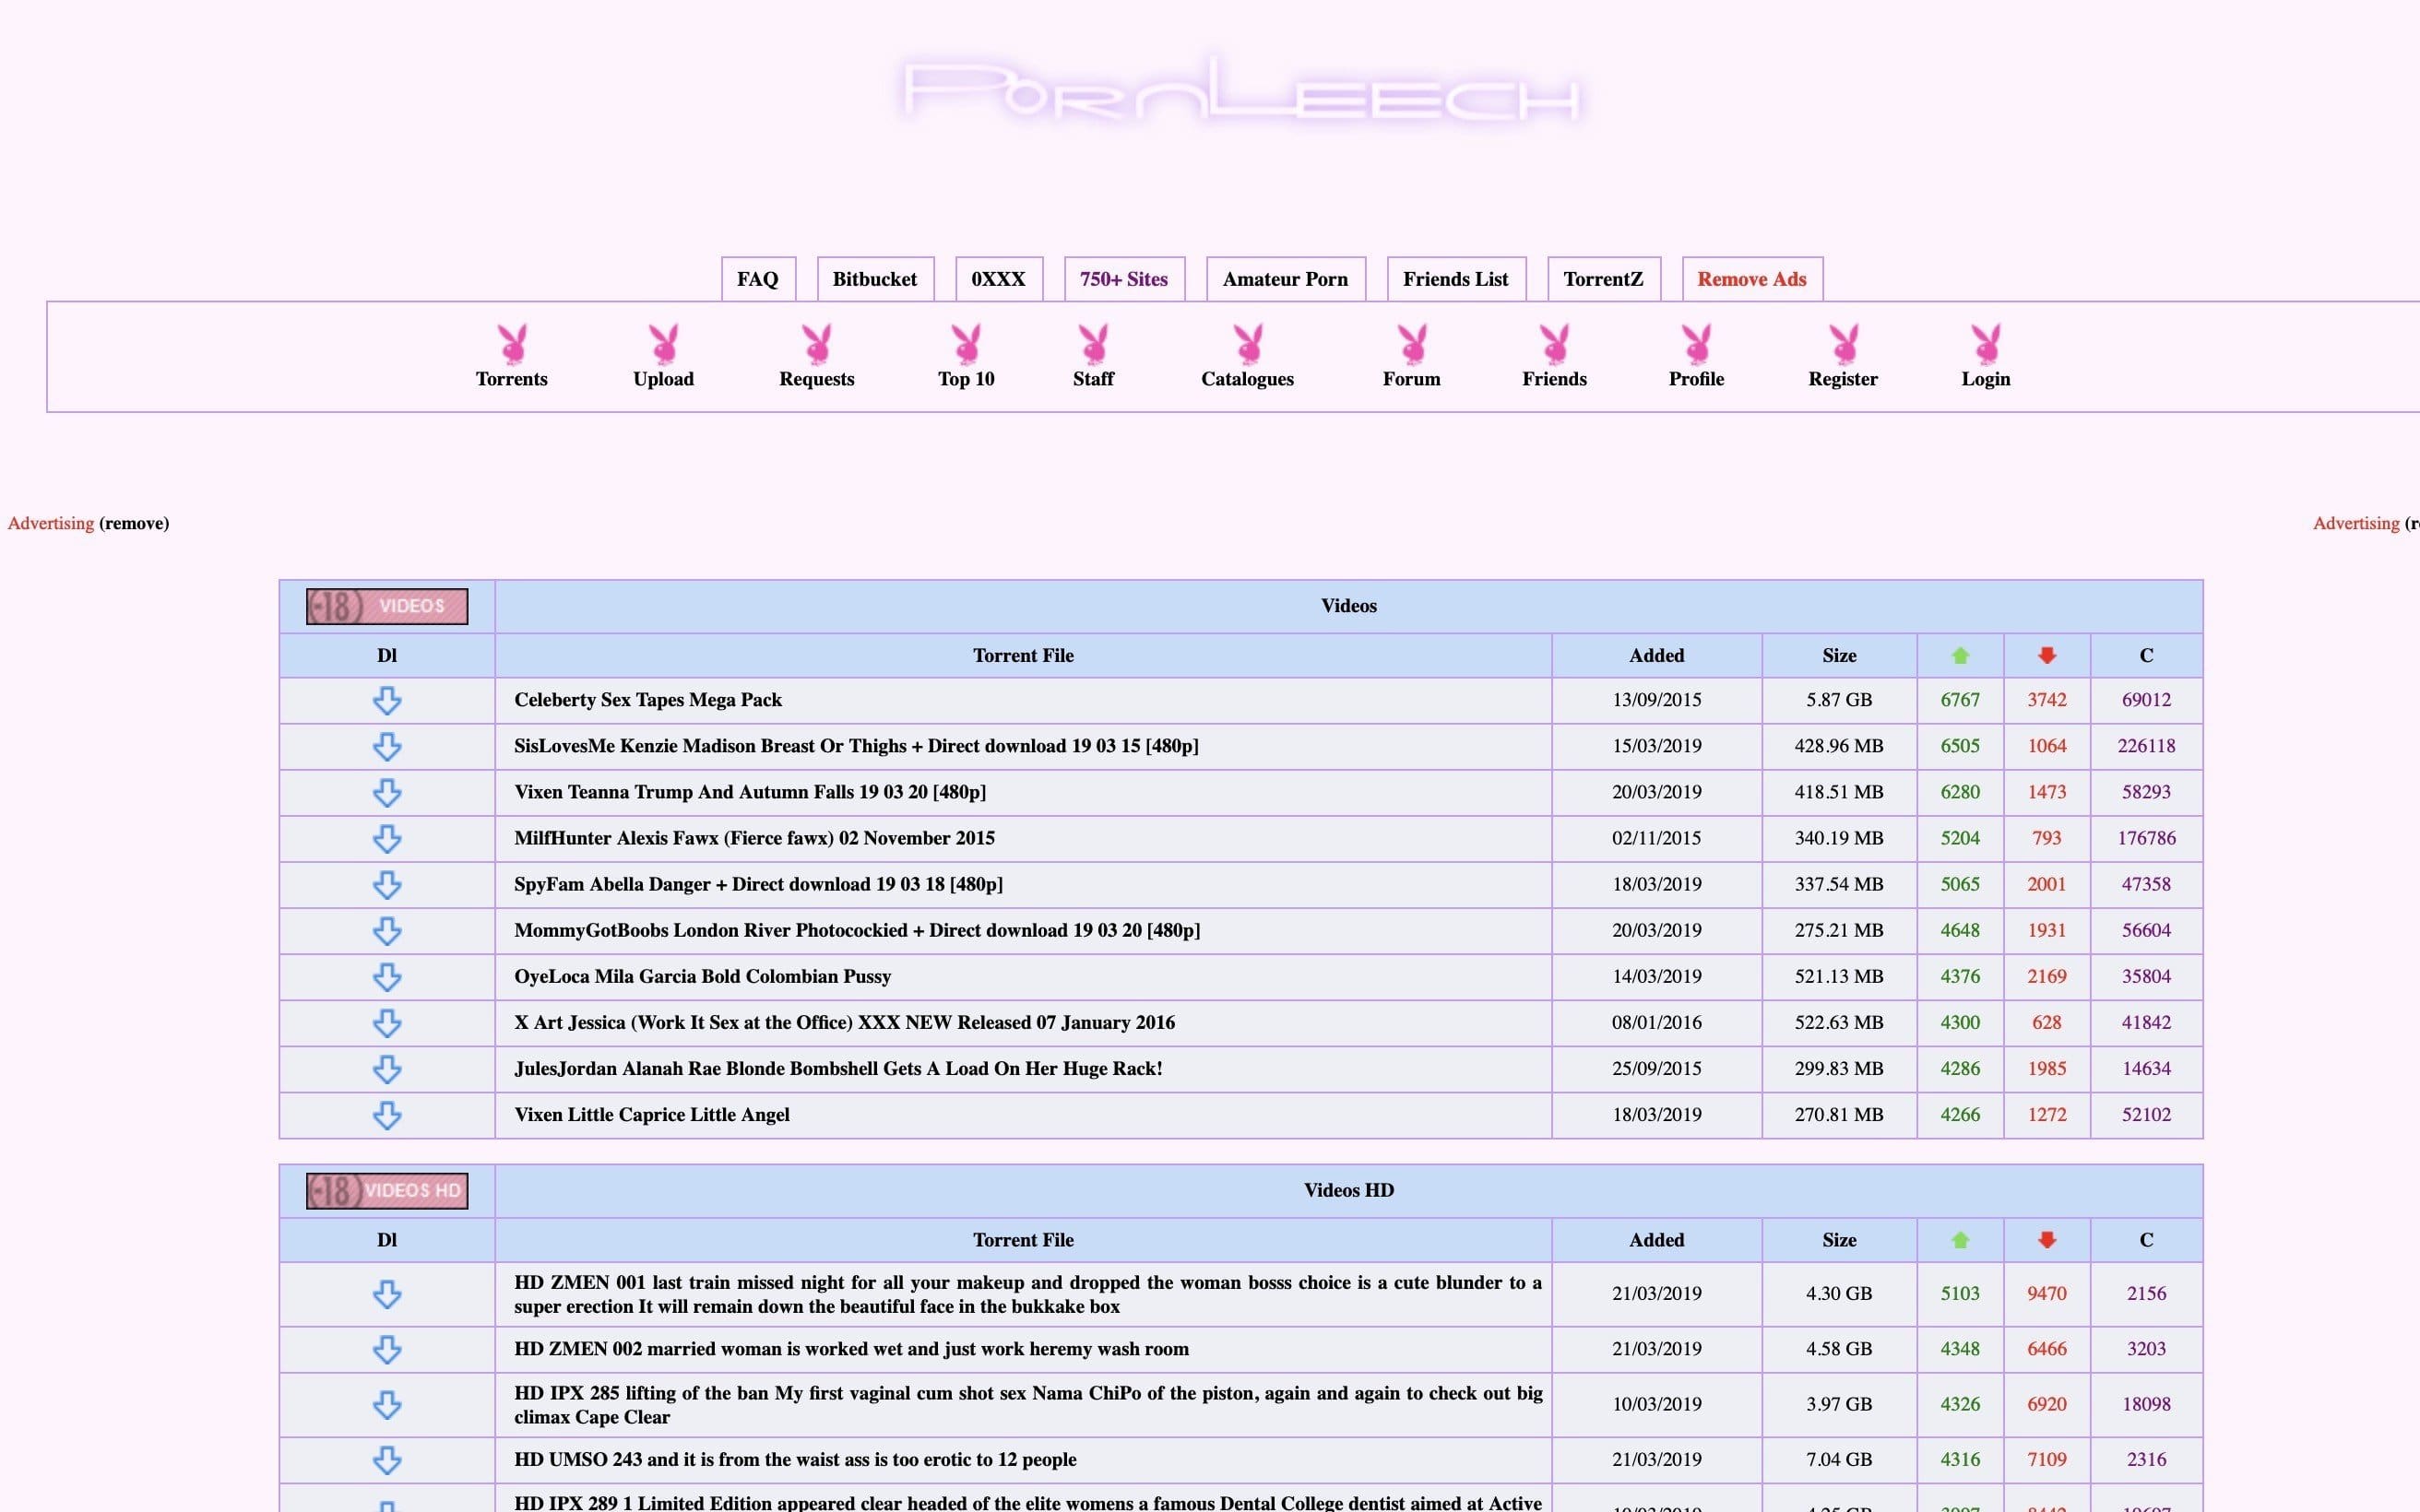2420x1512 pixels.
Task: Click download arrow for 522.63 MB torrent
Action: pyautogui.click(x=387, y=1022)
